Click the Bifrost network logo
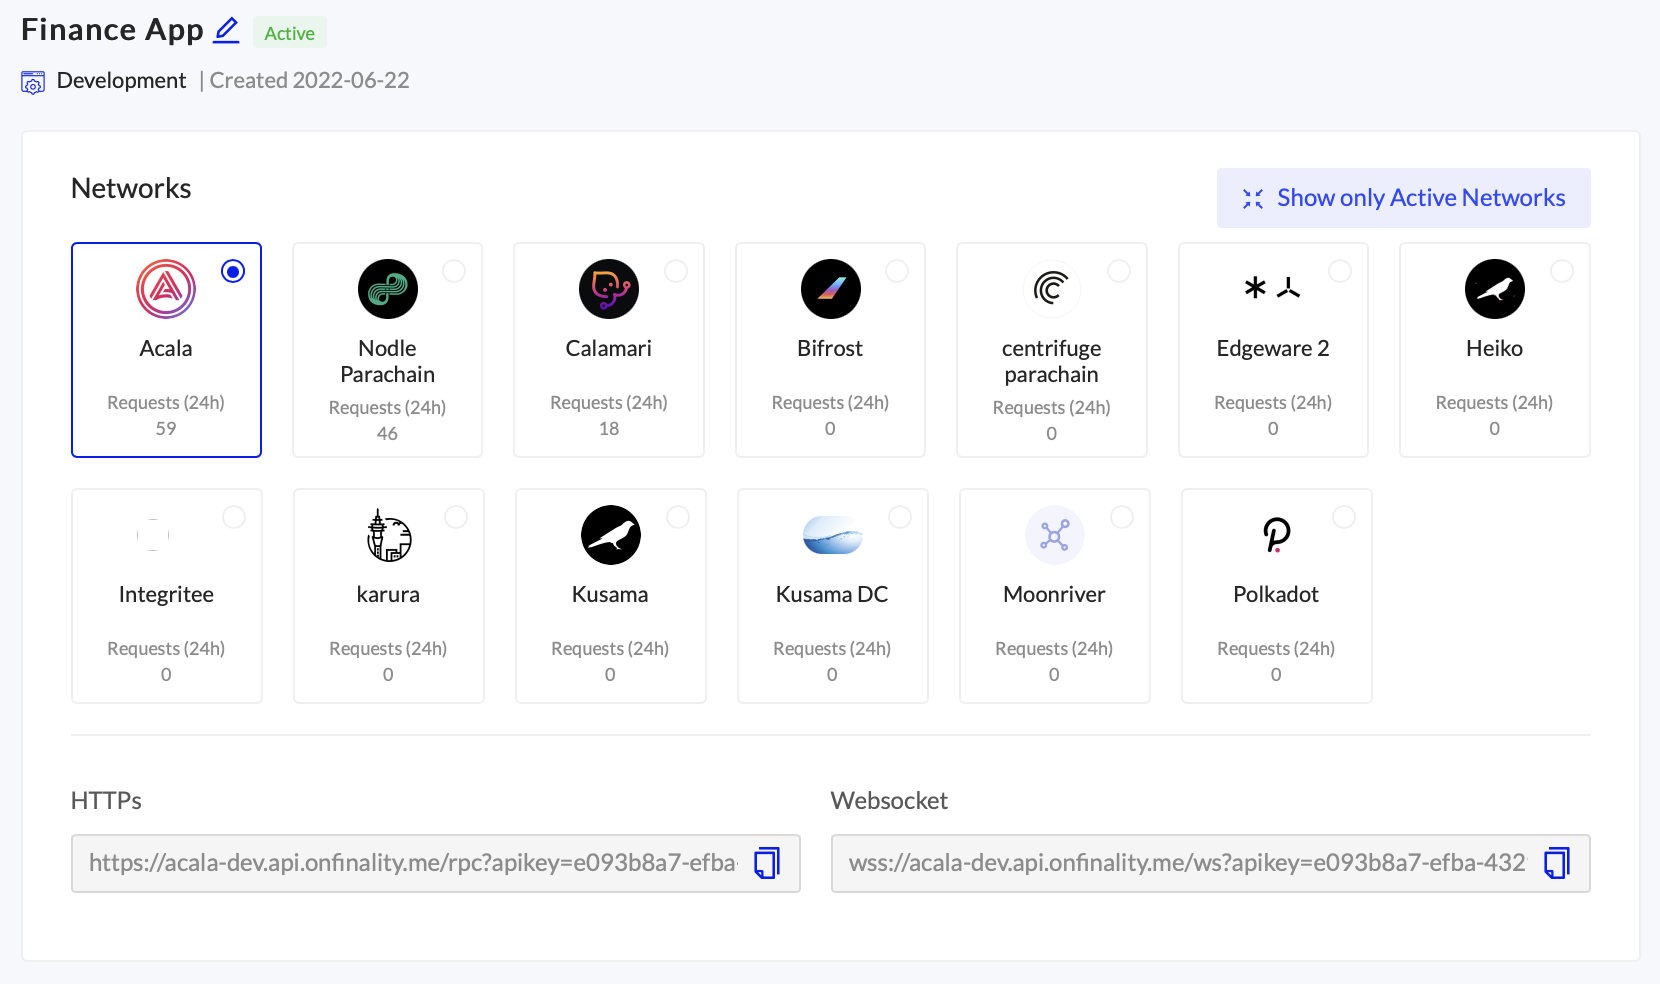Screen dimensions: 1660x984 click(x=830, y=289)
